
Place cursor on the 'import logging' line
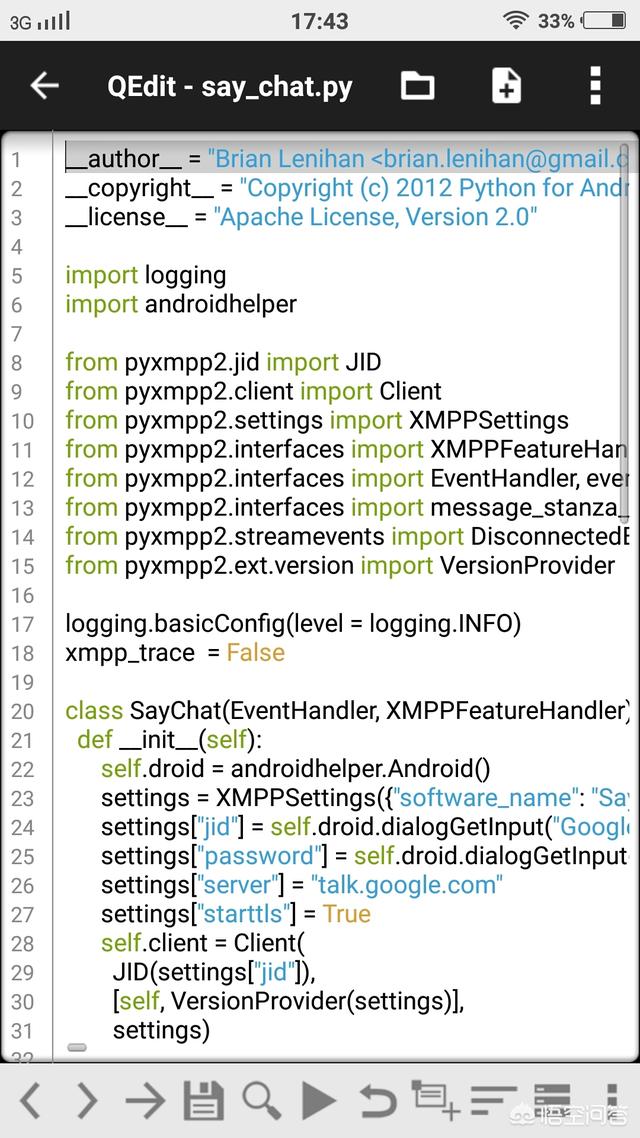tap(146, 275)
